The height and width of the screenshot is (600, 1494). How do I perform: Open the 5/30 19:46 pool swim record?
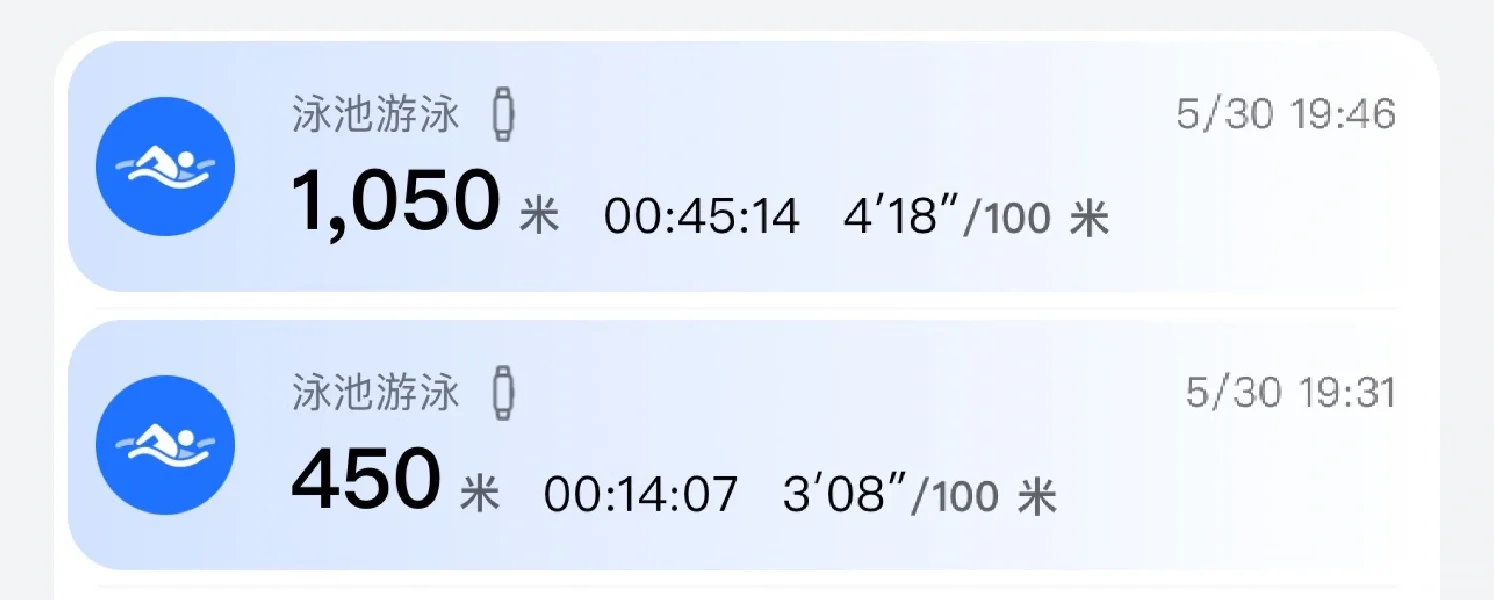747,166
